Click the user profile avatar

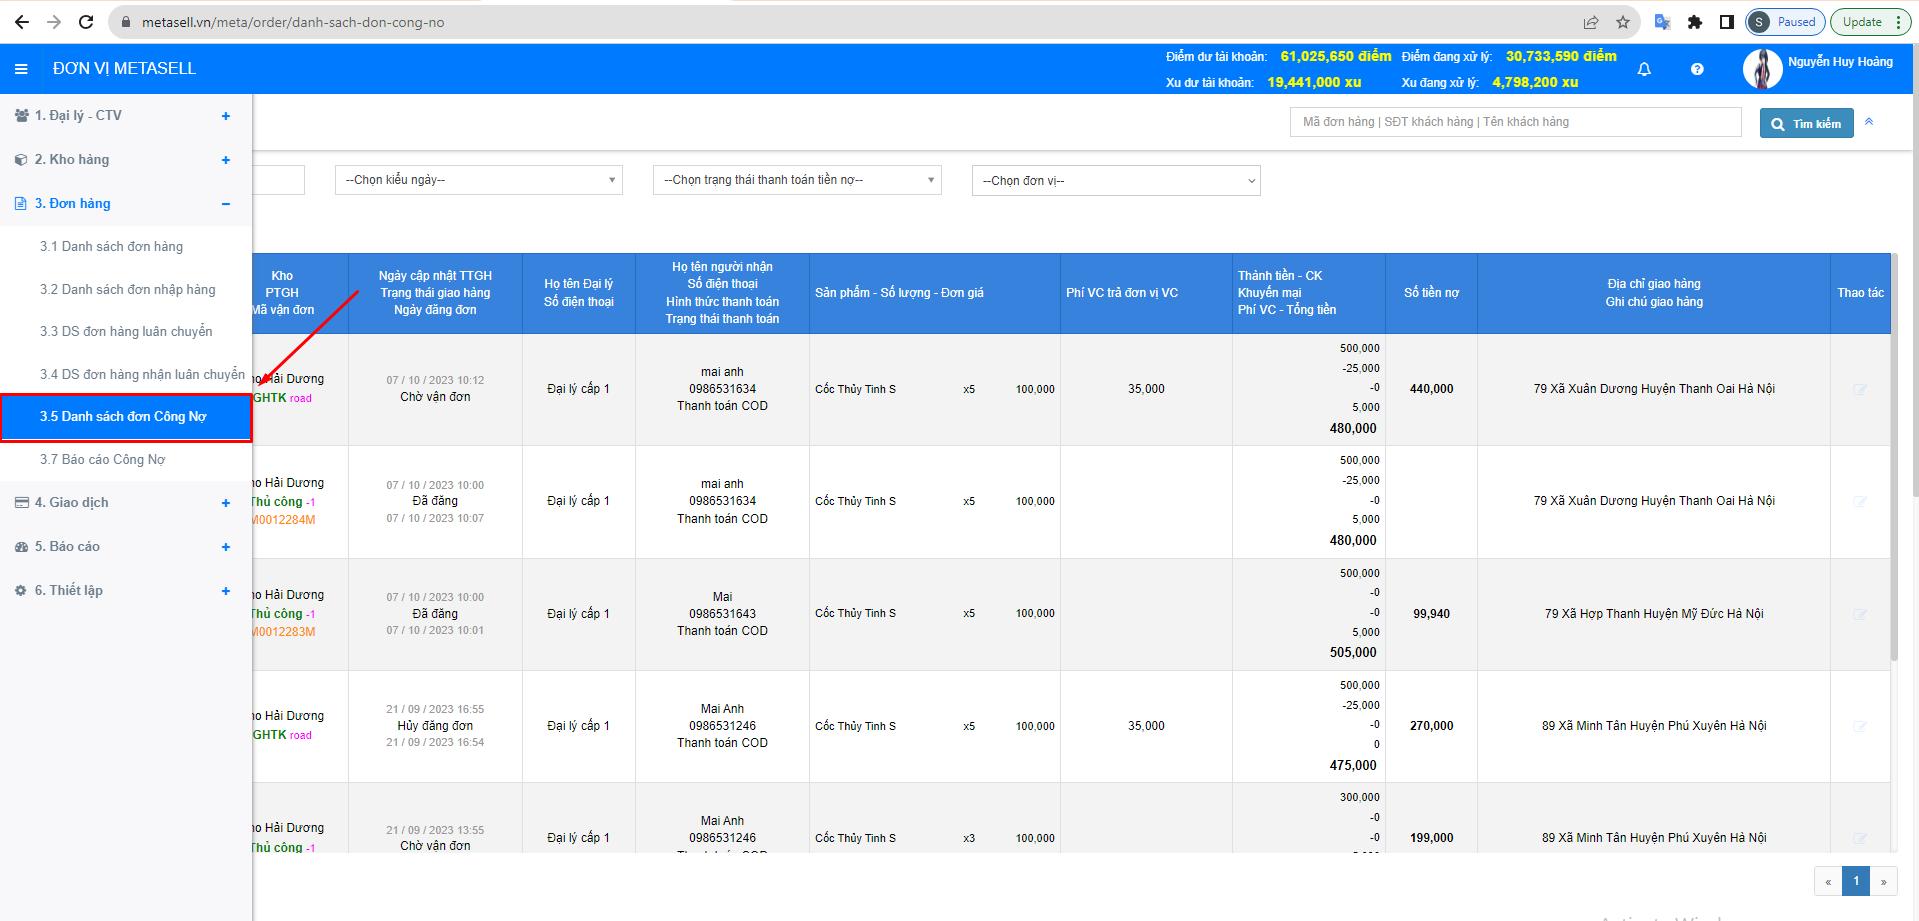1762,69
